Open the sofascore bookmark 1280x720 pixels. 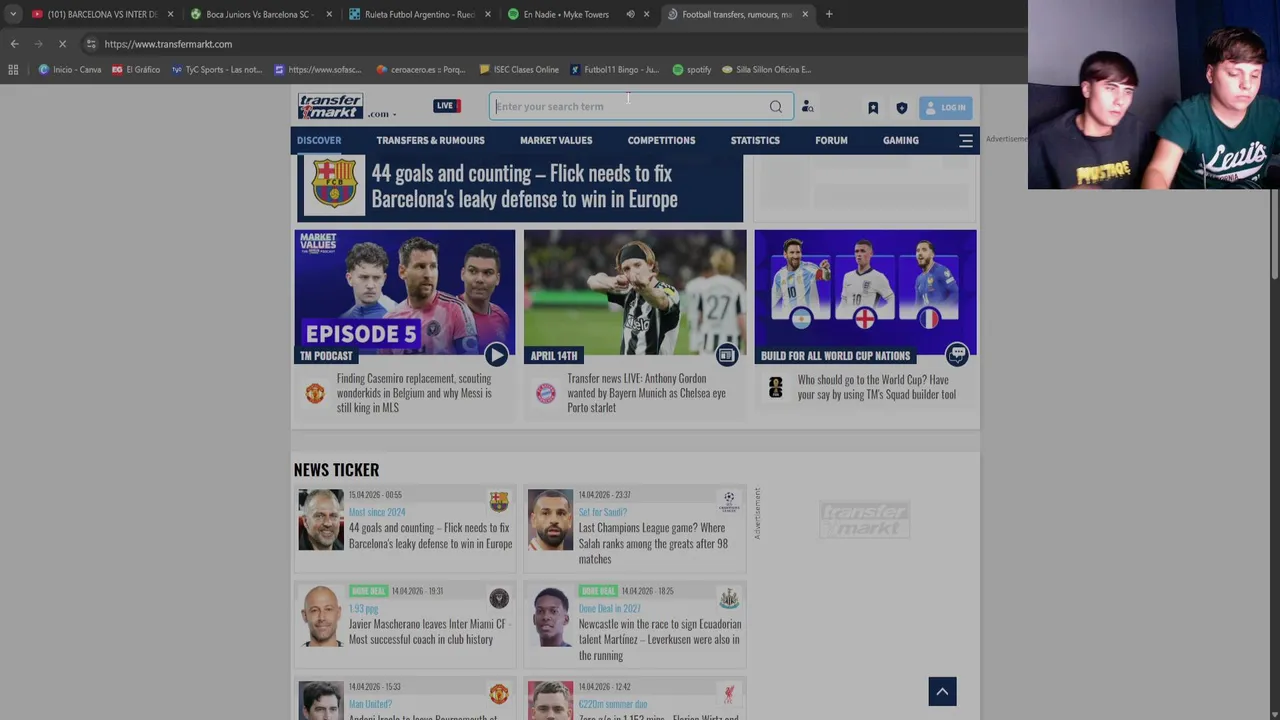[x=318, y=70]
